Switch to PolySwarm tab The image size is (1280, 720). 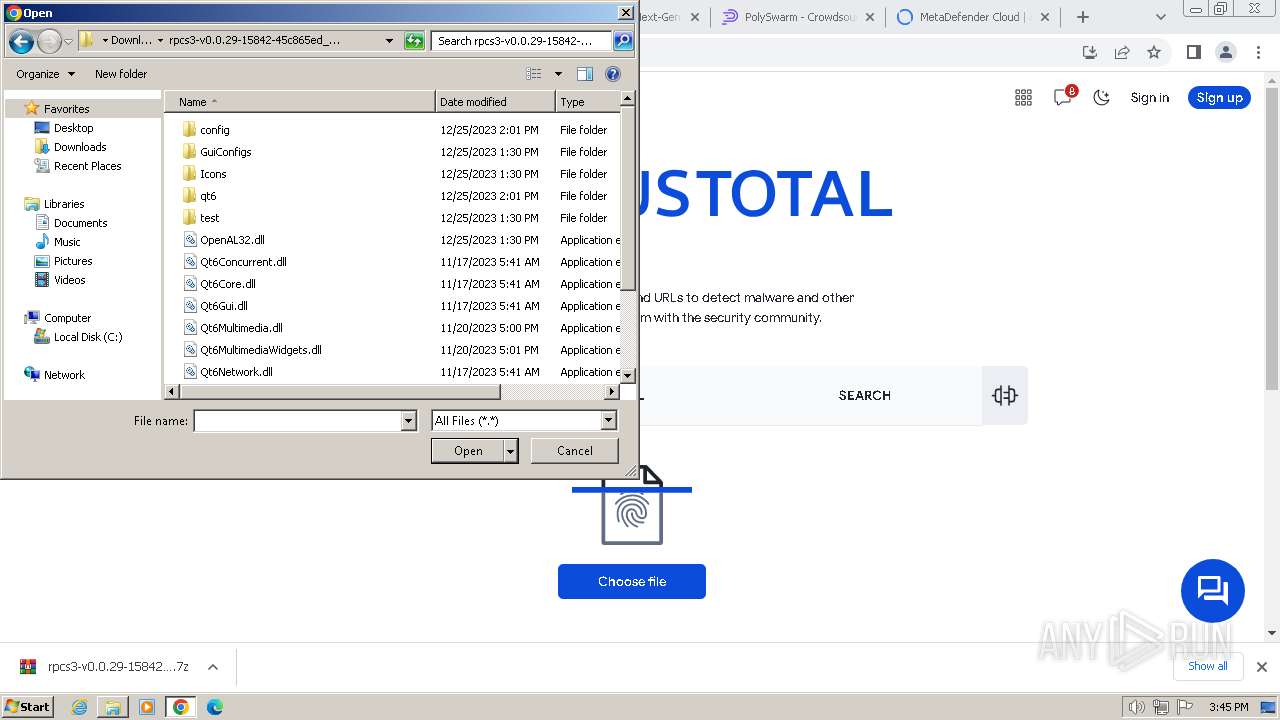[x=797, y=17]
